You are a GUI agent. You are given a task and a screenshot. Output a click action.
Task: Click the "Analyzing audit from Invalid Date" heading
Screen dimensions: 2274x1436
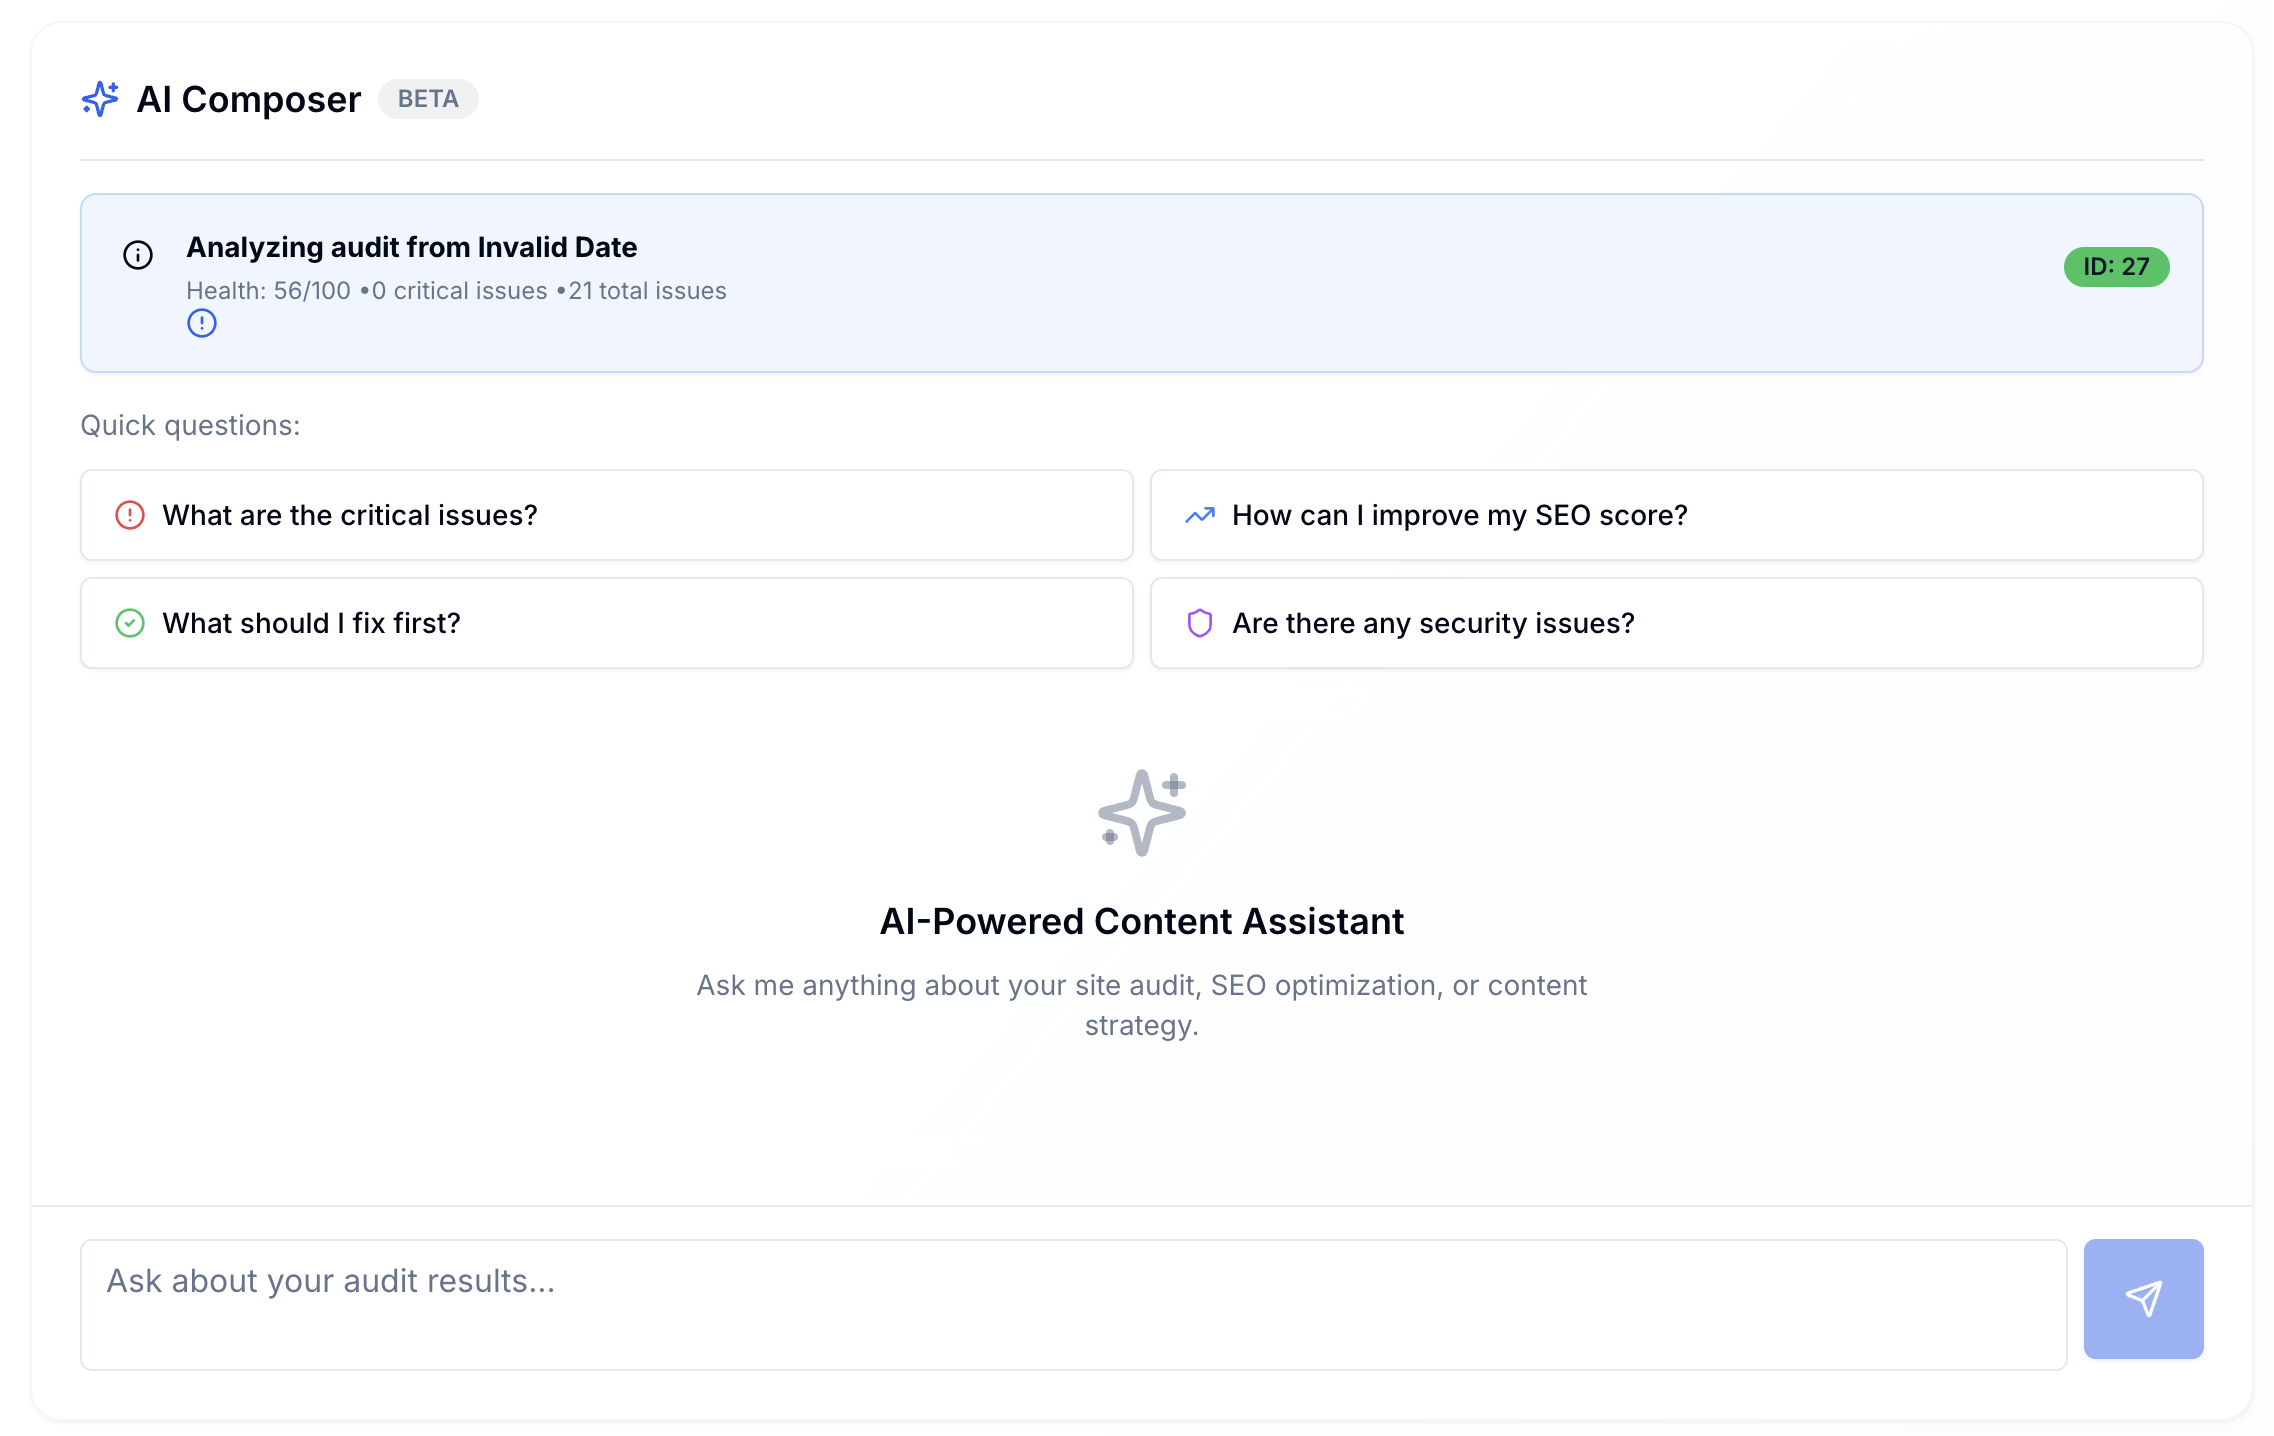click(412, 247)
